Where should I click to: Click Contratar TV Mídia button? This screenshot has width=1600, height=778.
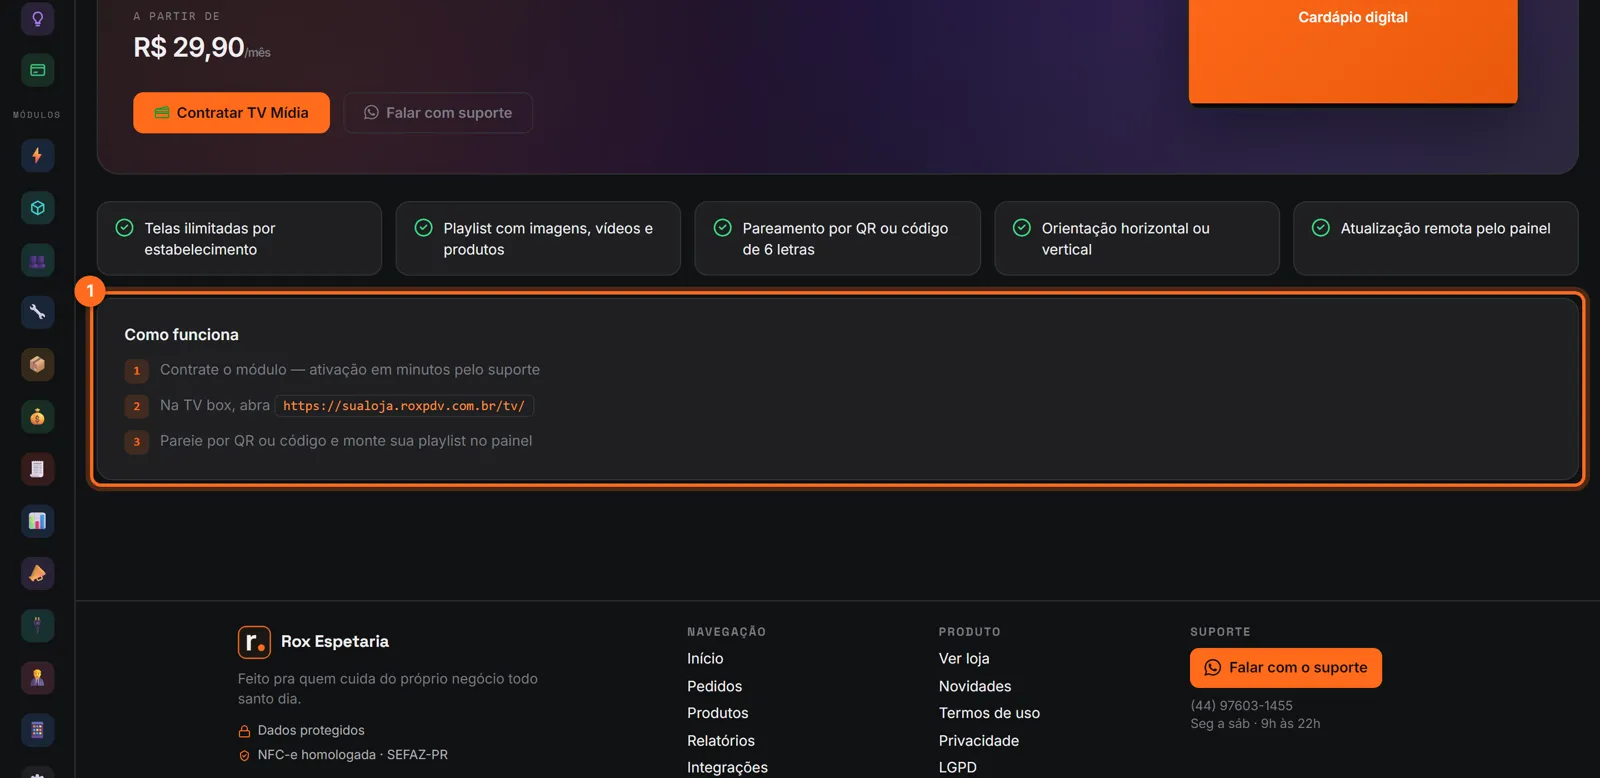(x=231, y=113)
